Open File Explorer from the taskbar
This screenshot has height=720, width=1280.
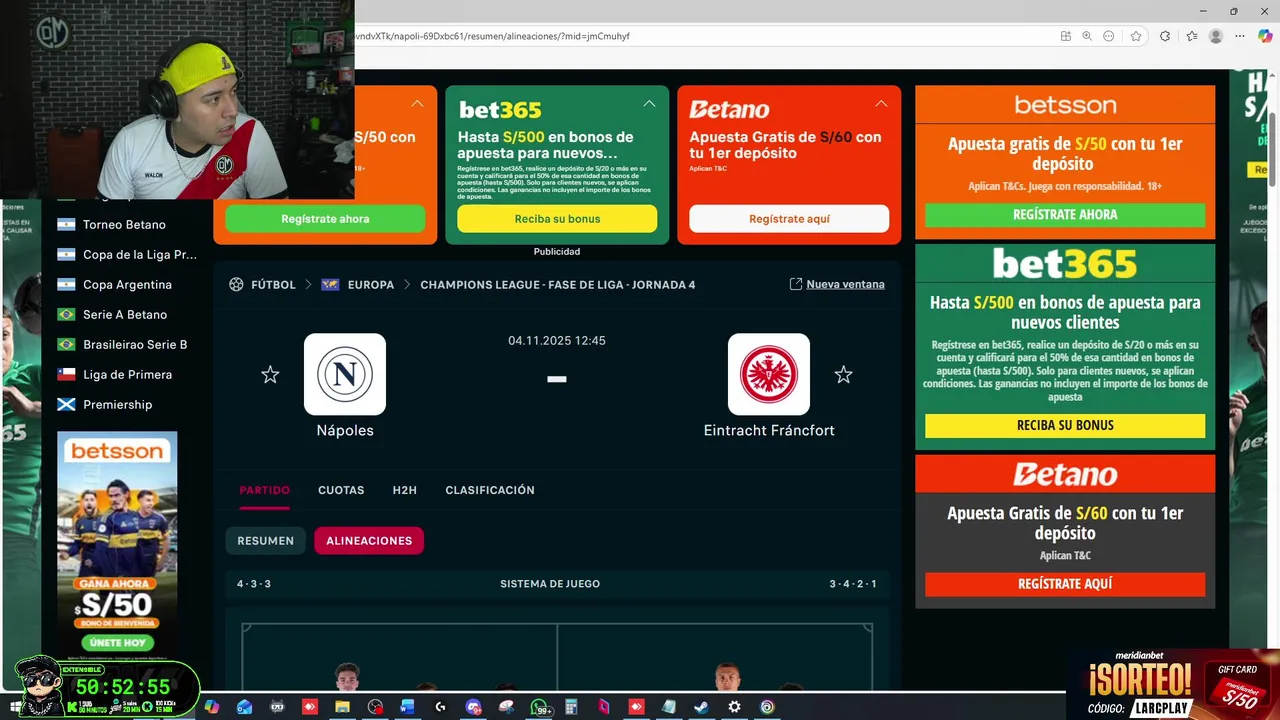[x=342, y=707]
